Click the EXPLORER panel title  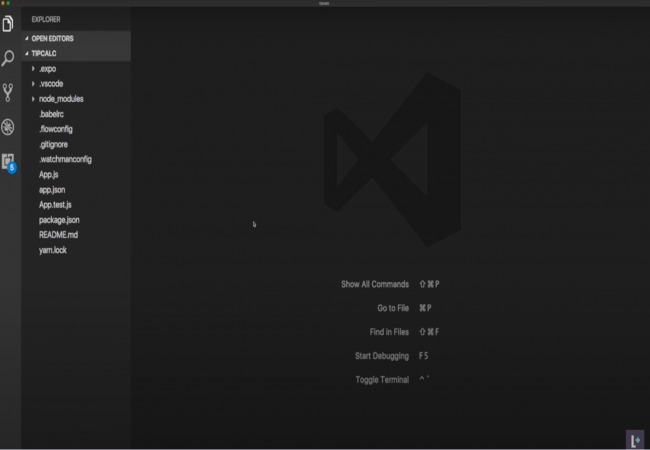(x=46, y=19)
